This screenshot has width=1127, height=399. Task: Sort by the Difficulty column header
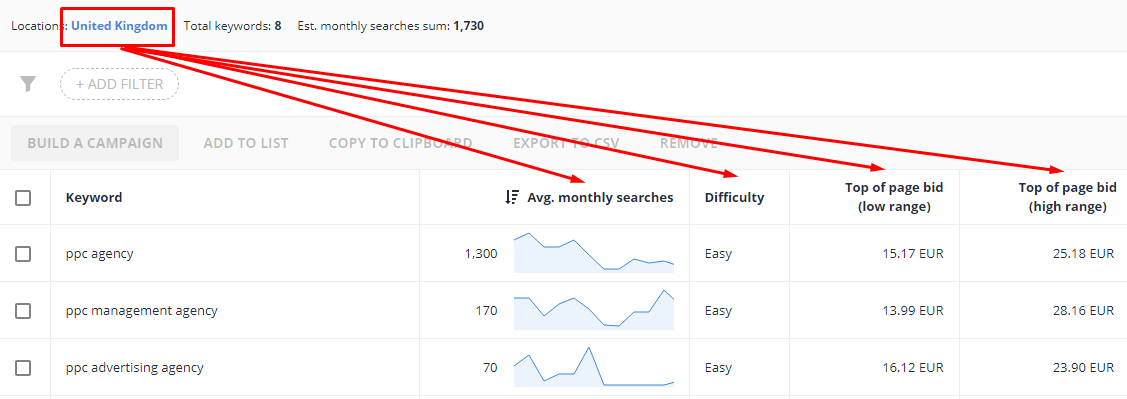coord(735,197)
